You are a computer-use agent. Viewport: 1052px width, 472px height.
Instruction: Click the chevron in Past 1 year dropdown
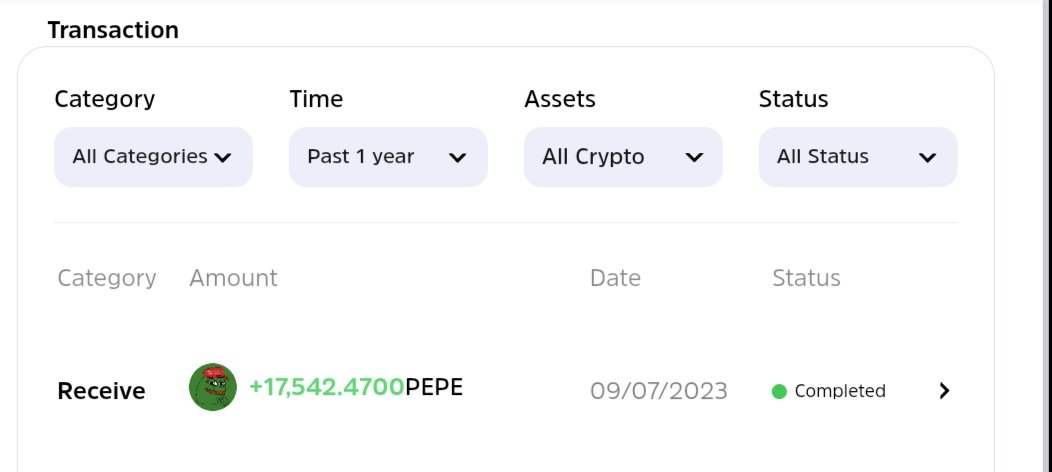pos(457,158)
